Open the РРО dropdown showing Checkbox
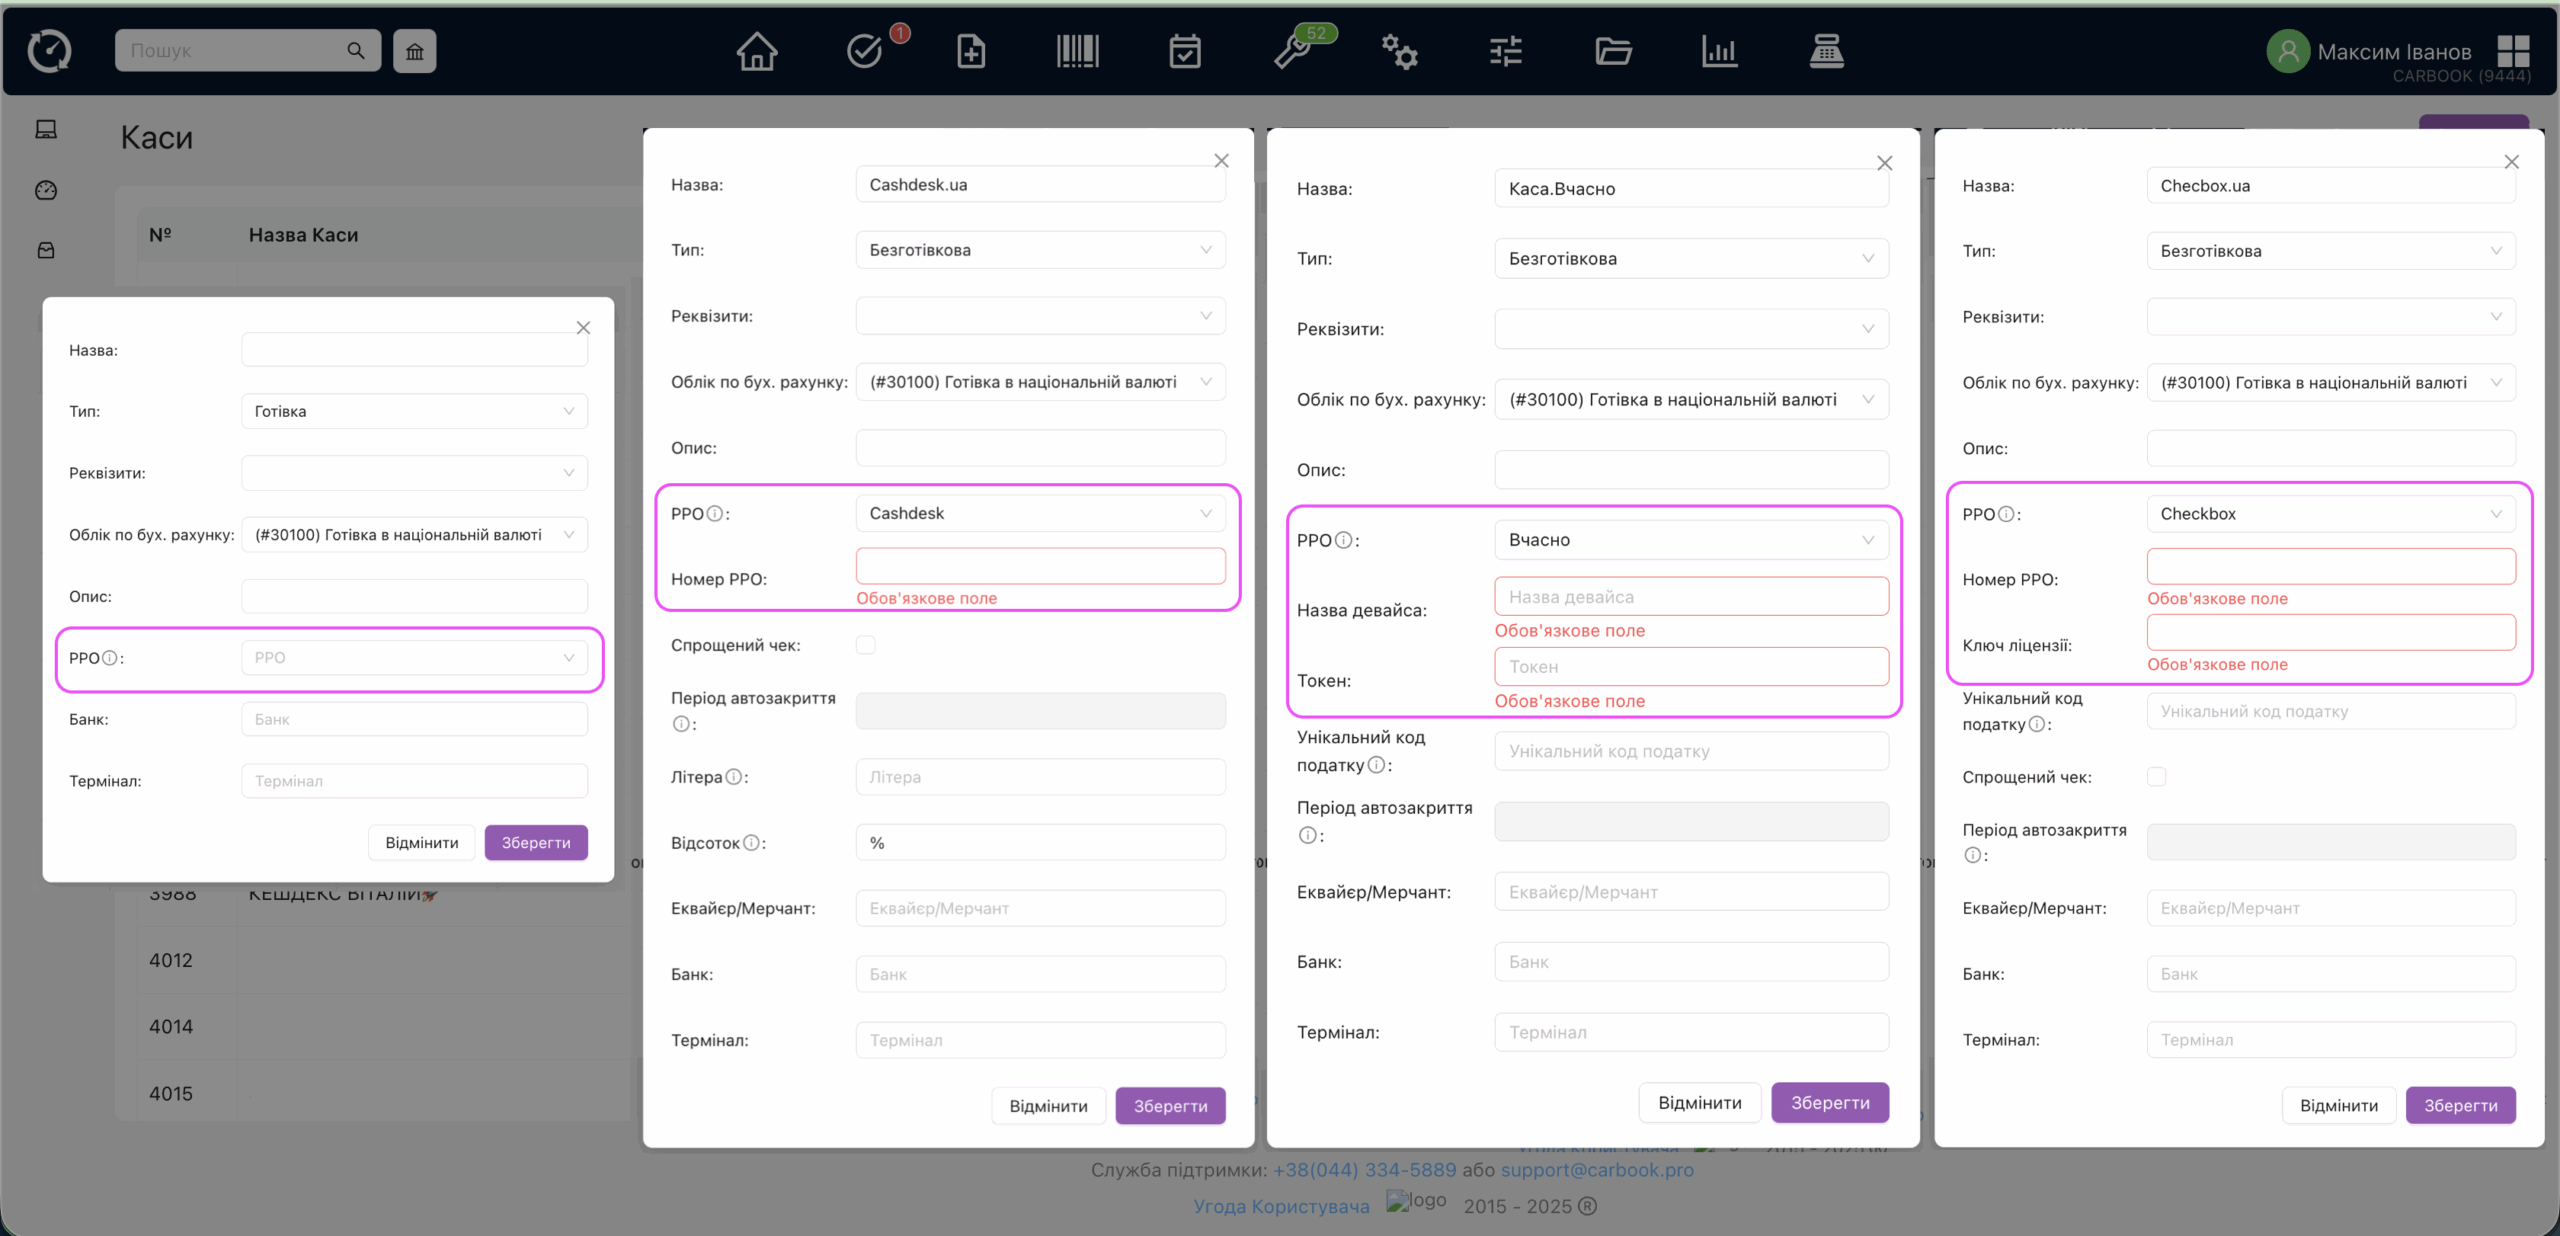The width and height of the screenshot is (2560, 1236). [2330, 514]
